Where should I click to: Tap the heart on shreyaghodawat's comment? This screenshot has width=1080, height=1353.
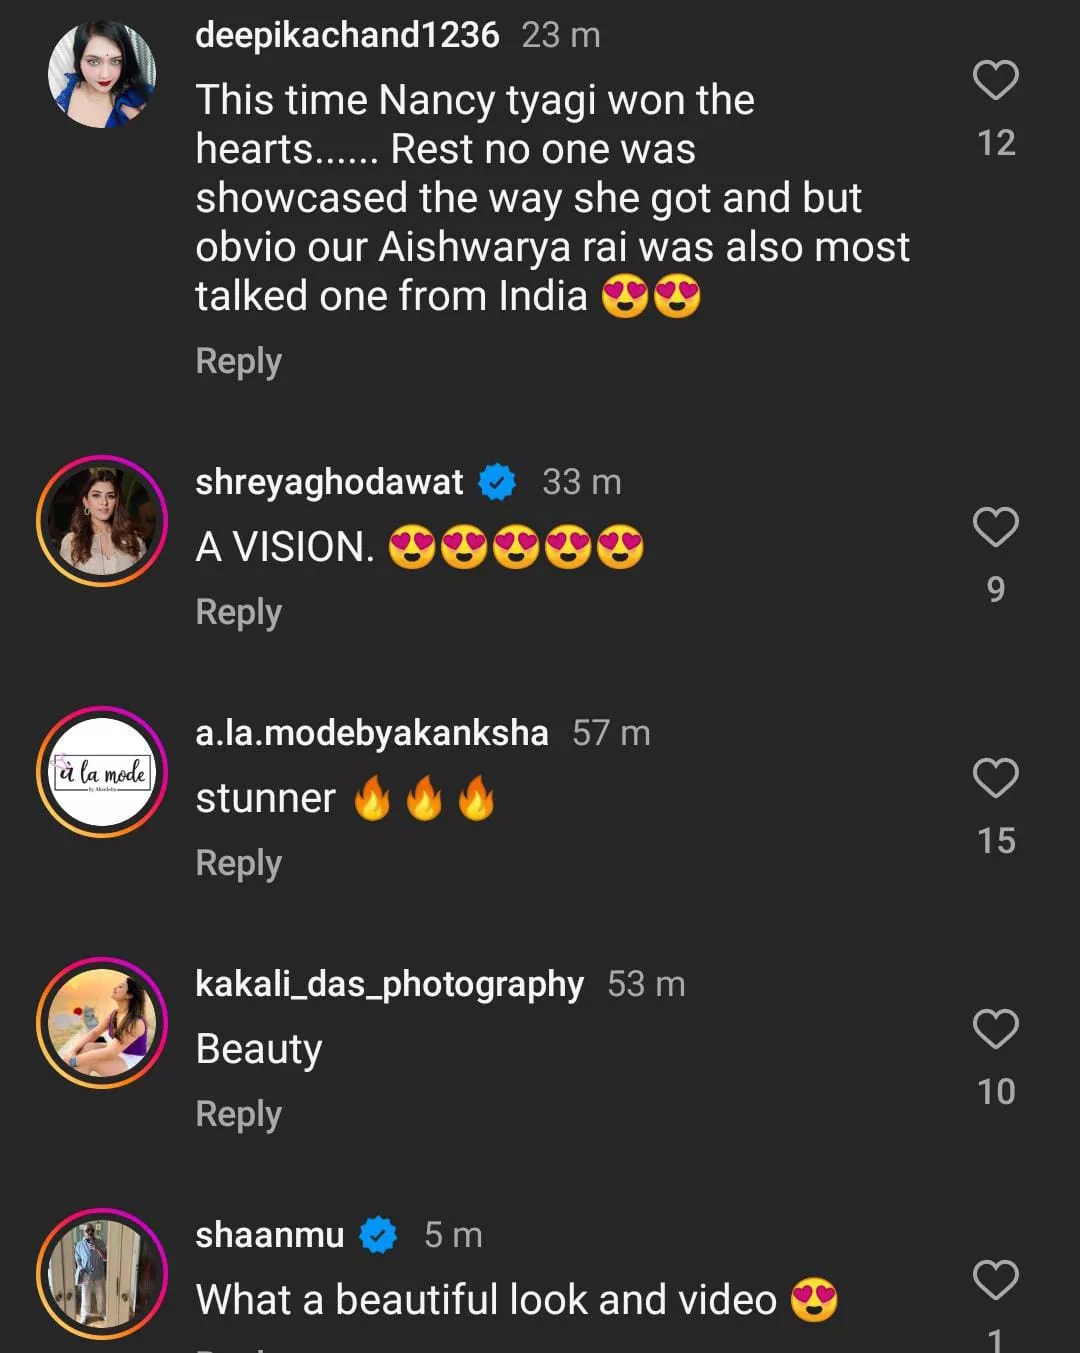tap(995, 527)
